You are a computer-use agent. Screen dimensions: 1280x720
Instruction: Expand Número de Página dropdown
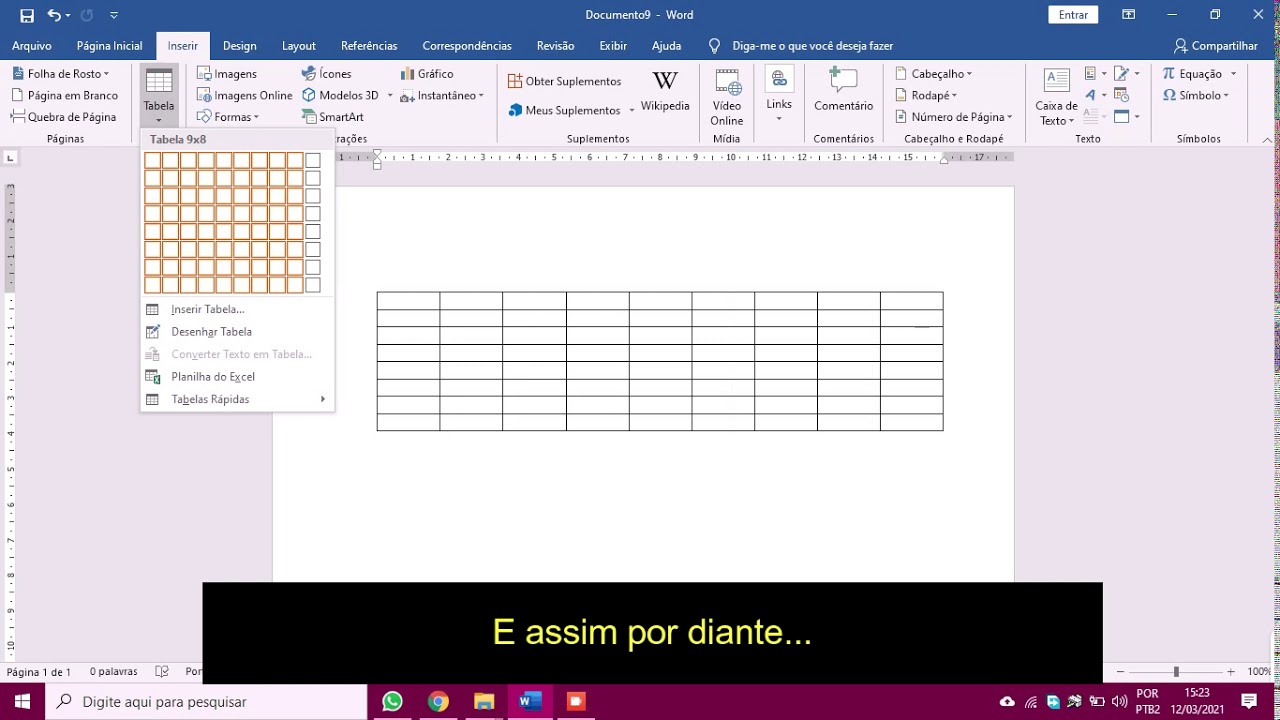1010,117
